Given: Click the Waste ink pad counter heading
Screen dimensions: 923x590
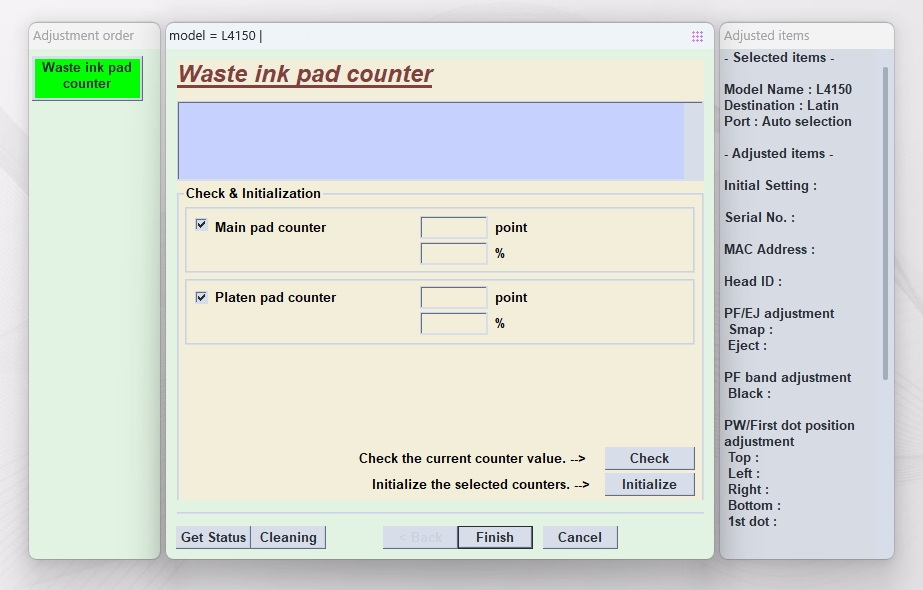Looking at the screenshot, I should pyautogui.click(x=305, y=75).
